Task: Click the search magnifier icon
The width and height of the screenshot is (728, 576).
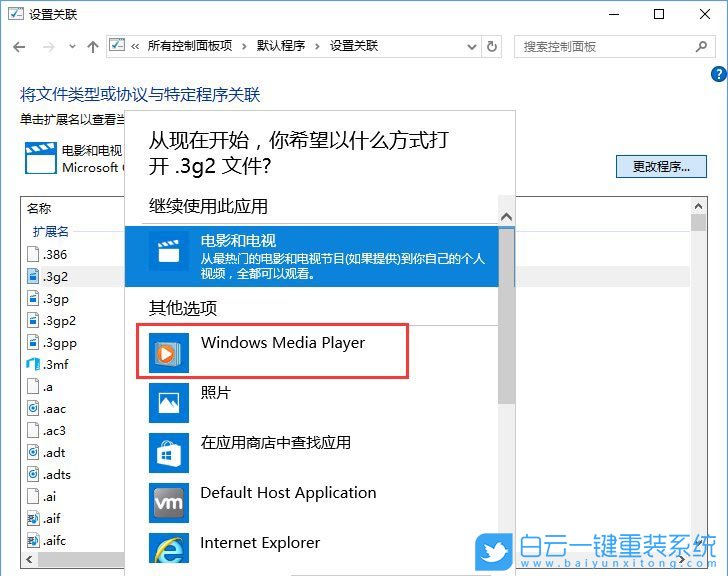Action: click(702, 46)
